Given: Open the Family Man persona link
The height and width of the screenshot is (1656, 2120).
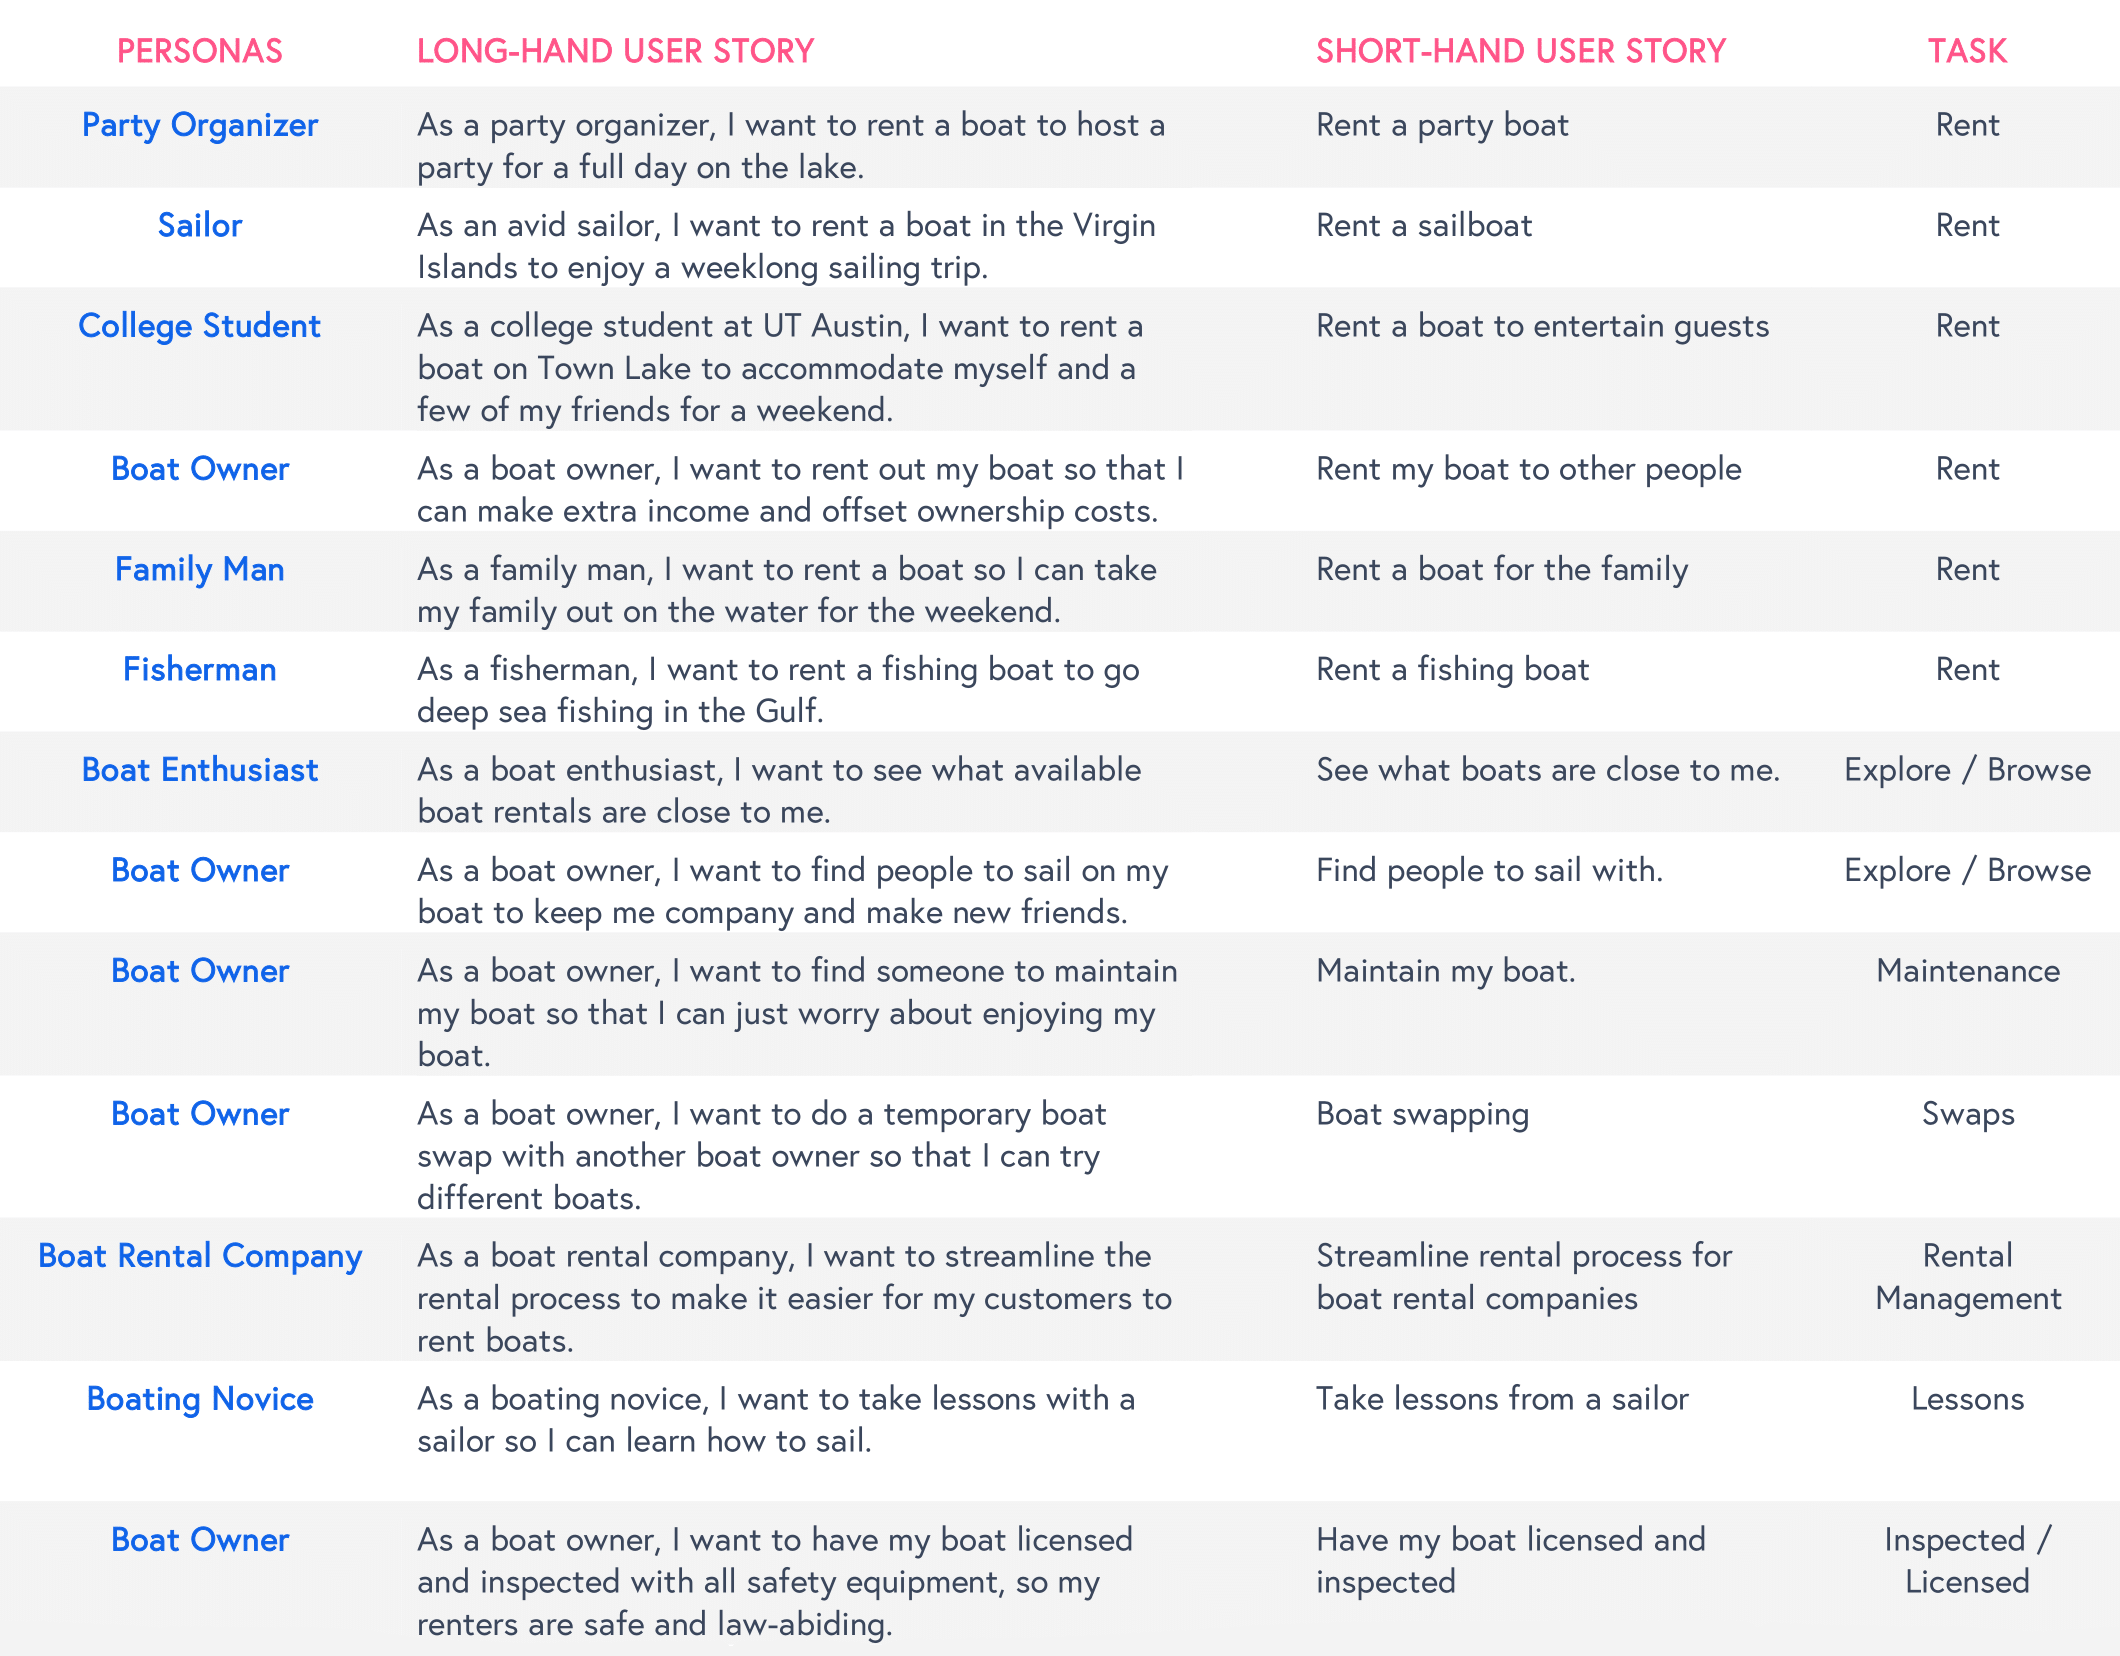Looking at the screenshot, I should point(200,569).
